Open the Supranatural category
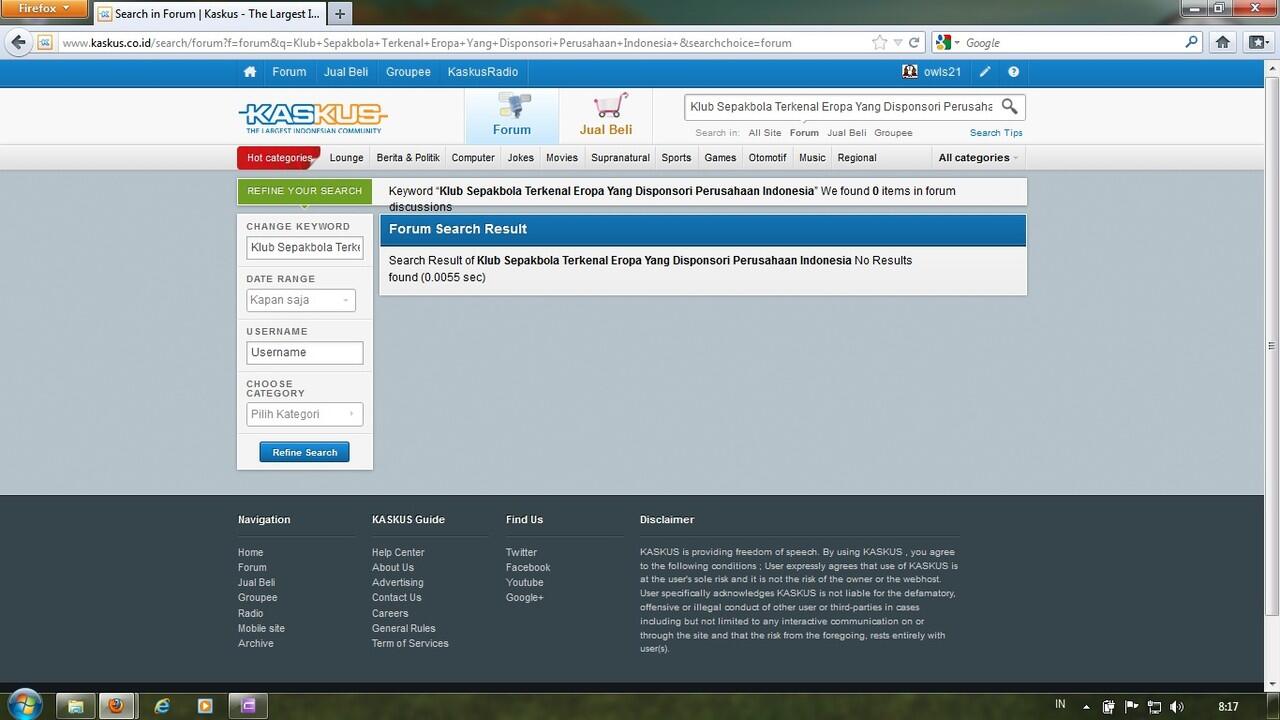The image size is (1280, 720). 620,157
